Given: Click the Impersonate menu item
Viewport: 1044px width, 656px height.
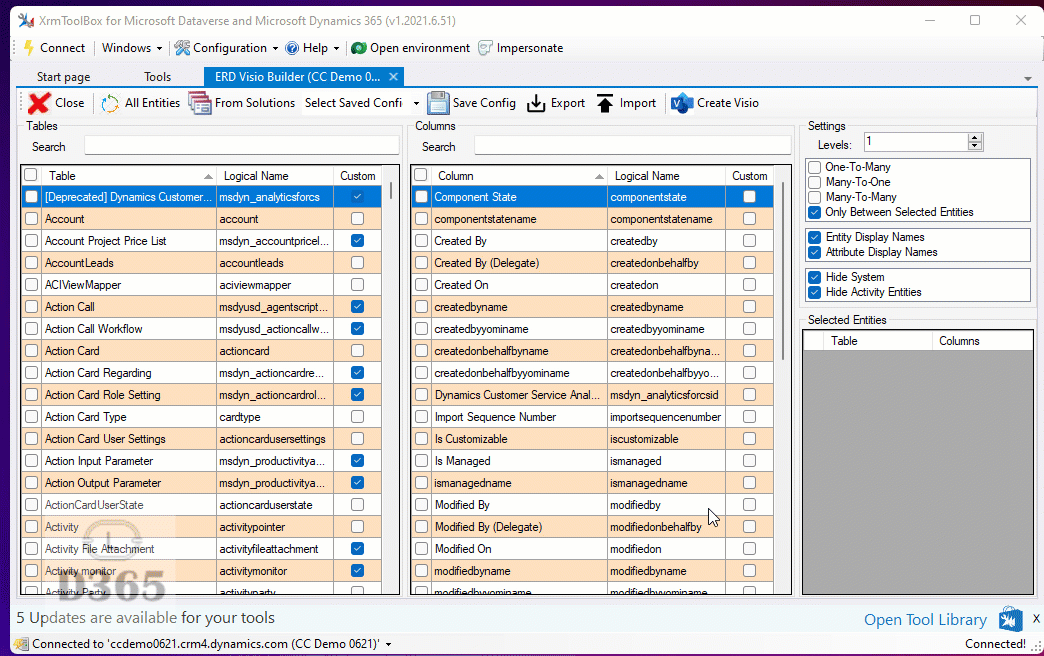Looking at the screenshot, I should coord(521,48).
